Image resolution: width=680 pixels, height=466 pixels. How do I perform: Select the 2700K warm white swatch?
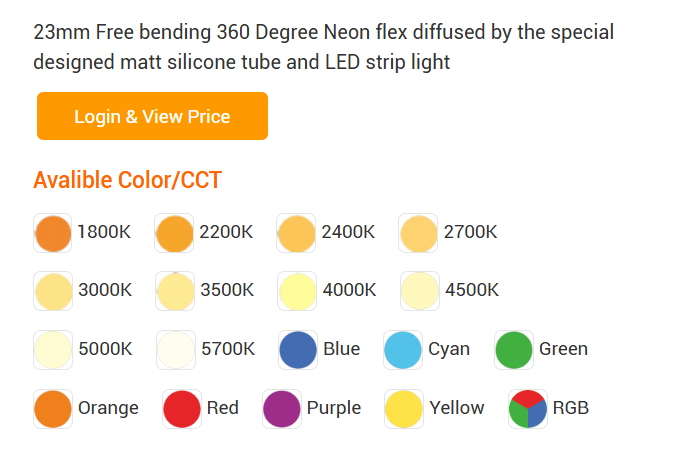(x=419, y=233)
